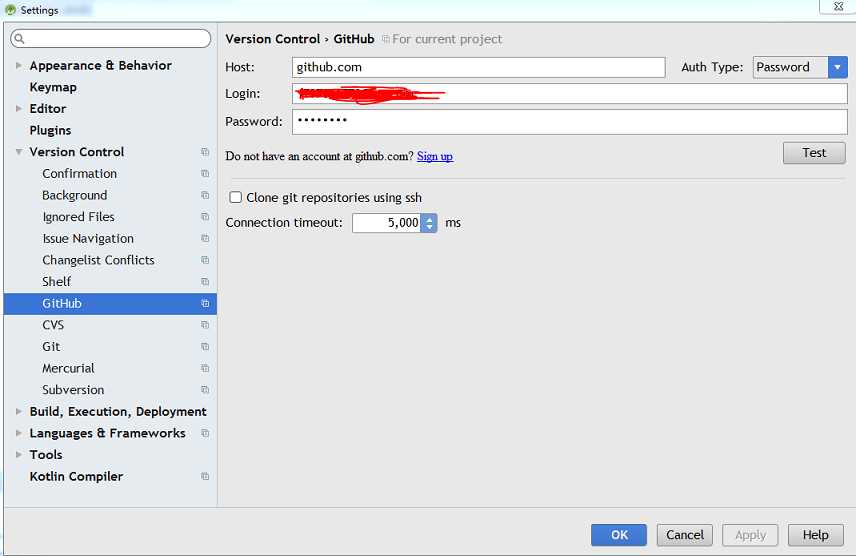This screenshot has height=556, width=856.
Task: Click the Connection timeout value field
Action: pos(387,223)
